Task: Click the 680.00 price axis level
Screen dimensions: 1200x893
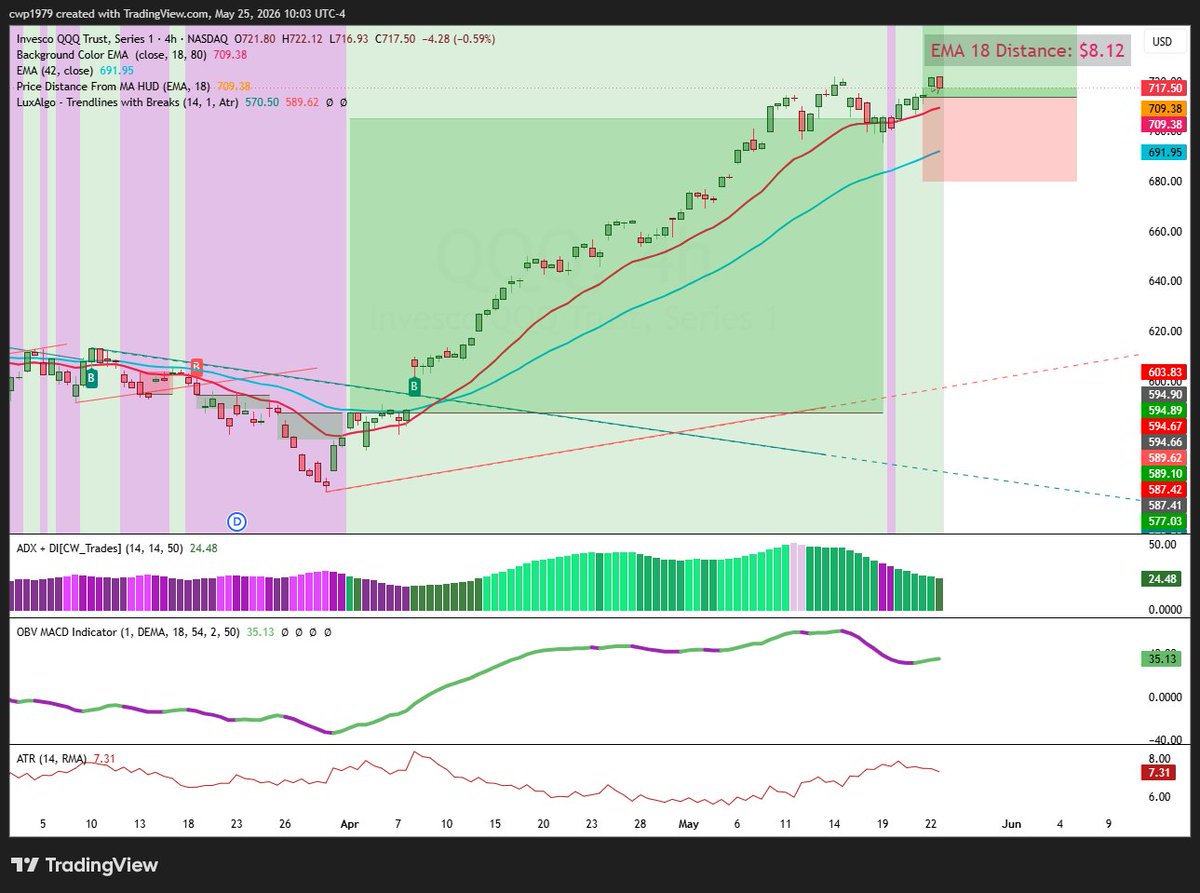Action: pyautogui.click(x=1163, y=181)
